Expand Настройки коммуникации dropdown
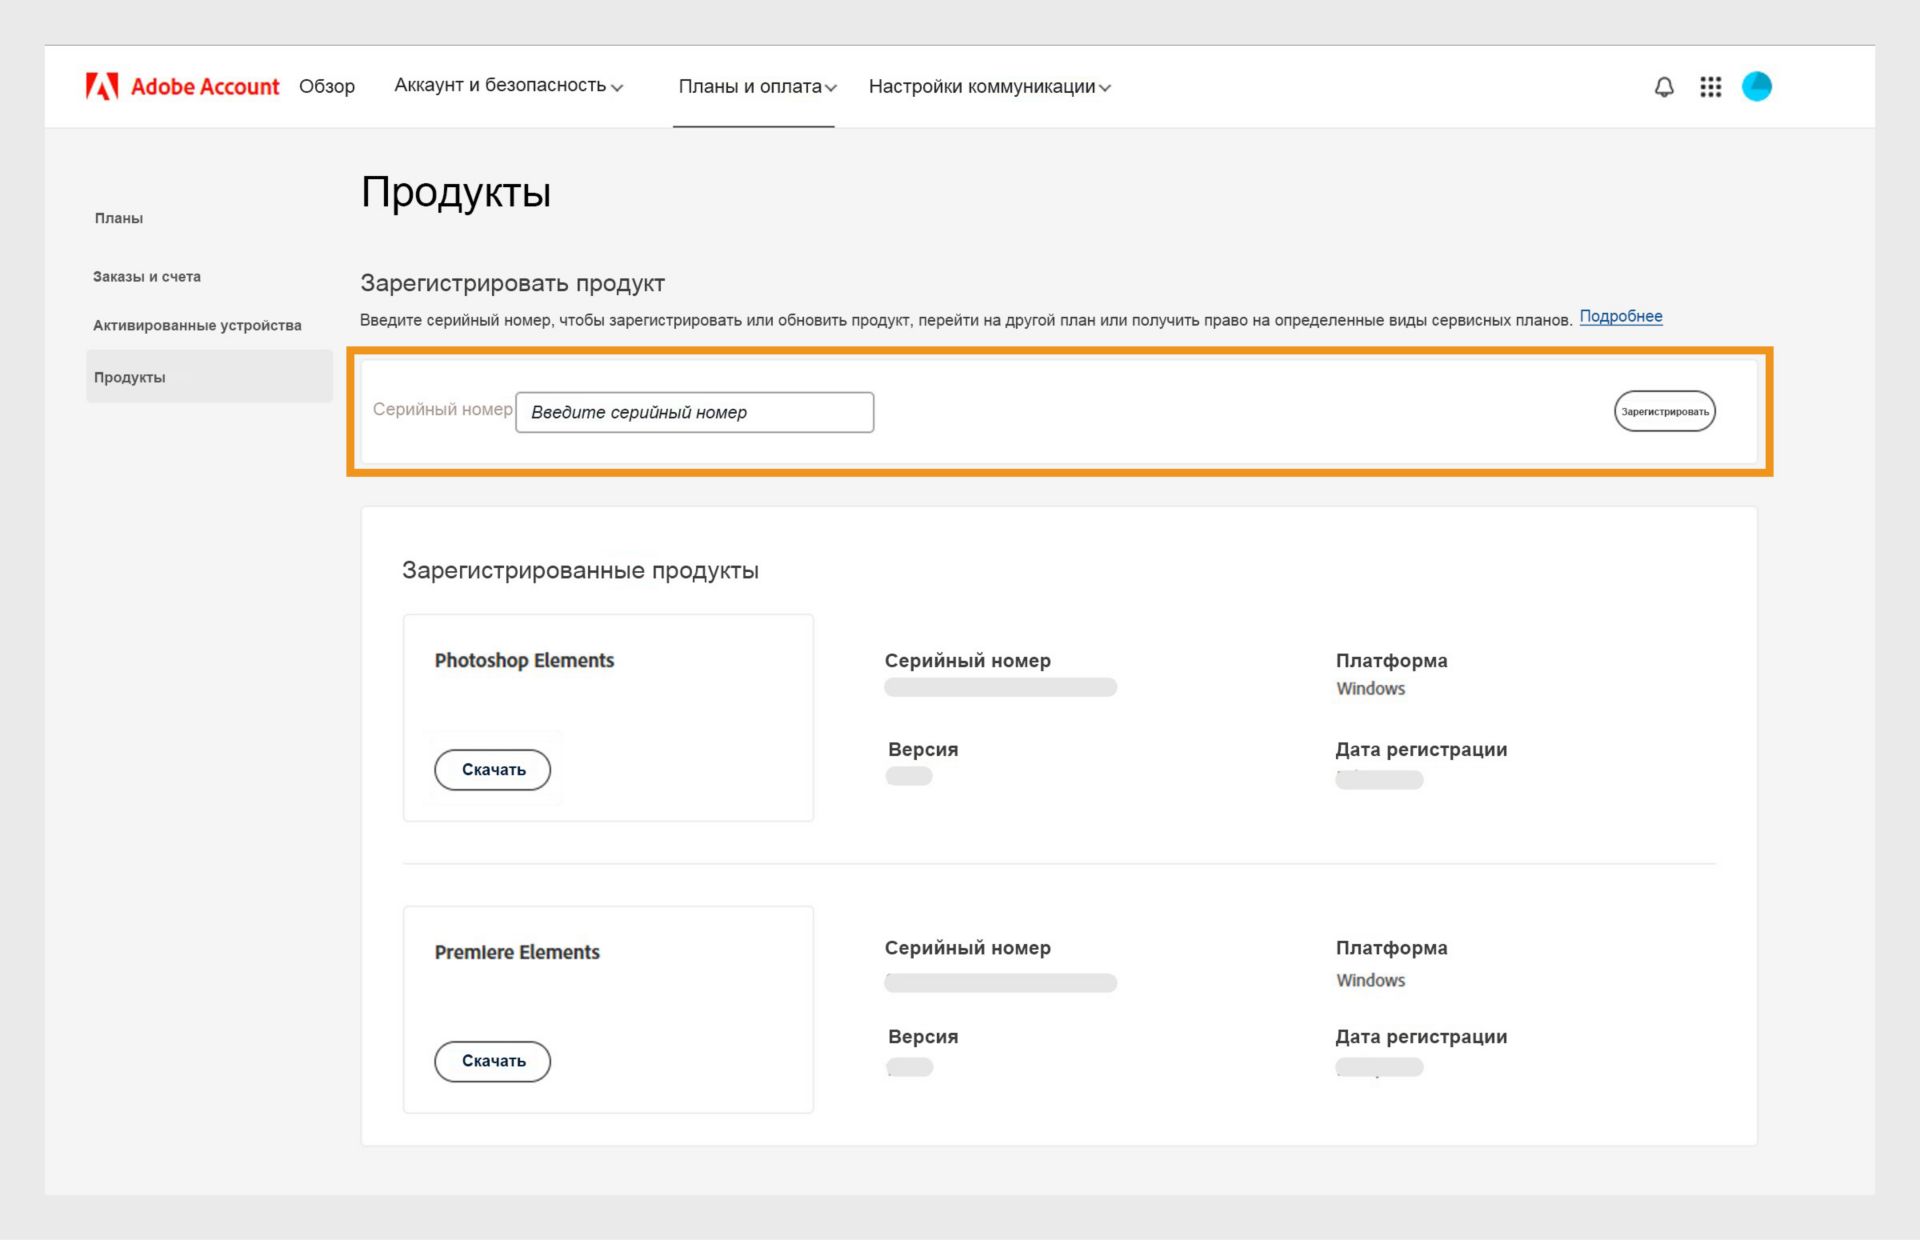The width and height of the screenshot is (1920, 1240). pos(989,87)
